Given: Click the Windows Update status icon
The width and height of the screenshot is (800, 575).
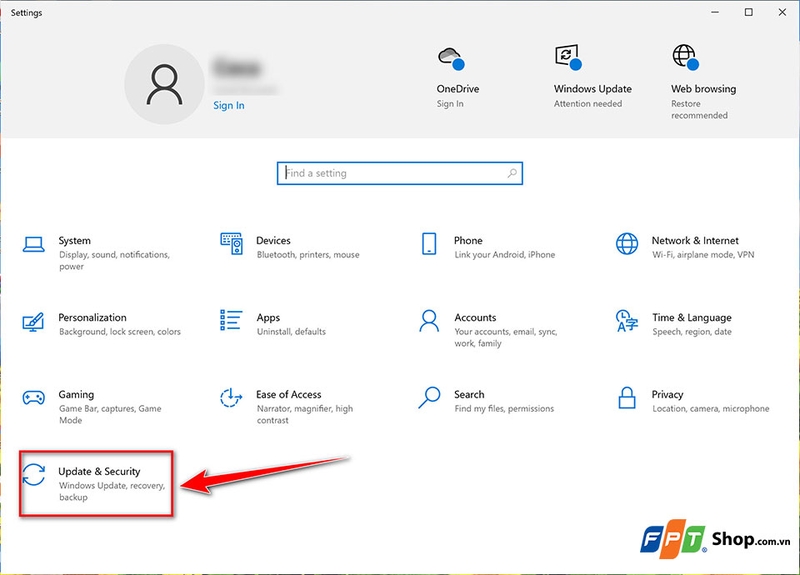Looking at the screenshot, I should coord(568,57).
